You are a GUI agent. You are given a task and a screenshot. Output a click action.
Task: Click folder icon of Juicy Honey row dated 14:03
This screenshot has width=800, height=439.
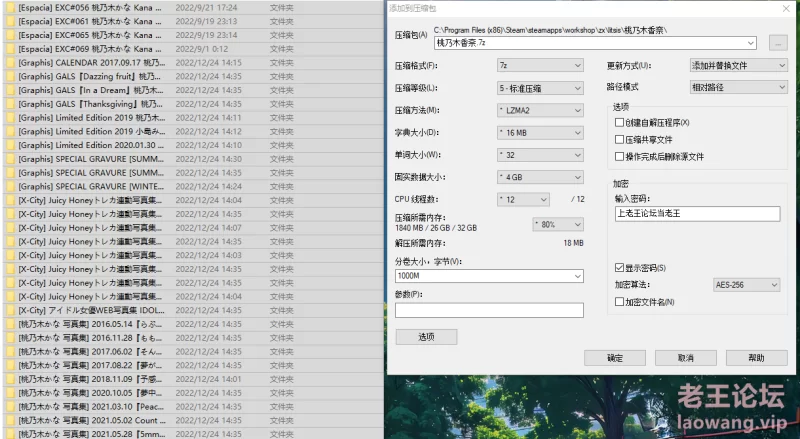10,256
